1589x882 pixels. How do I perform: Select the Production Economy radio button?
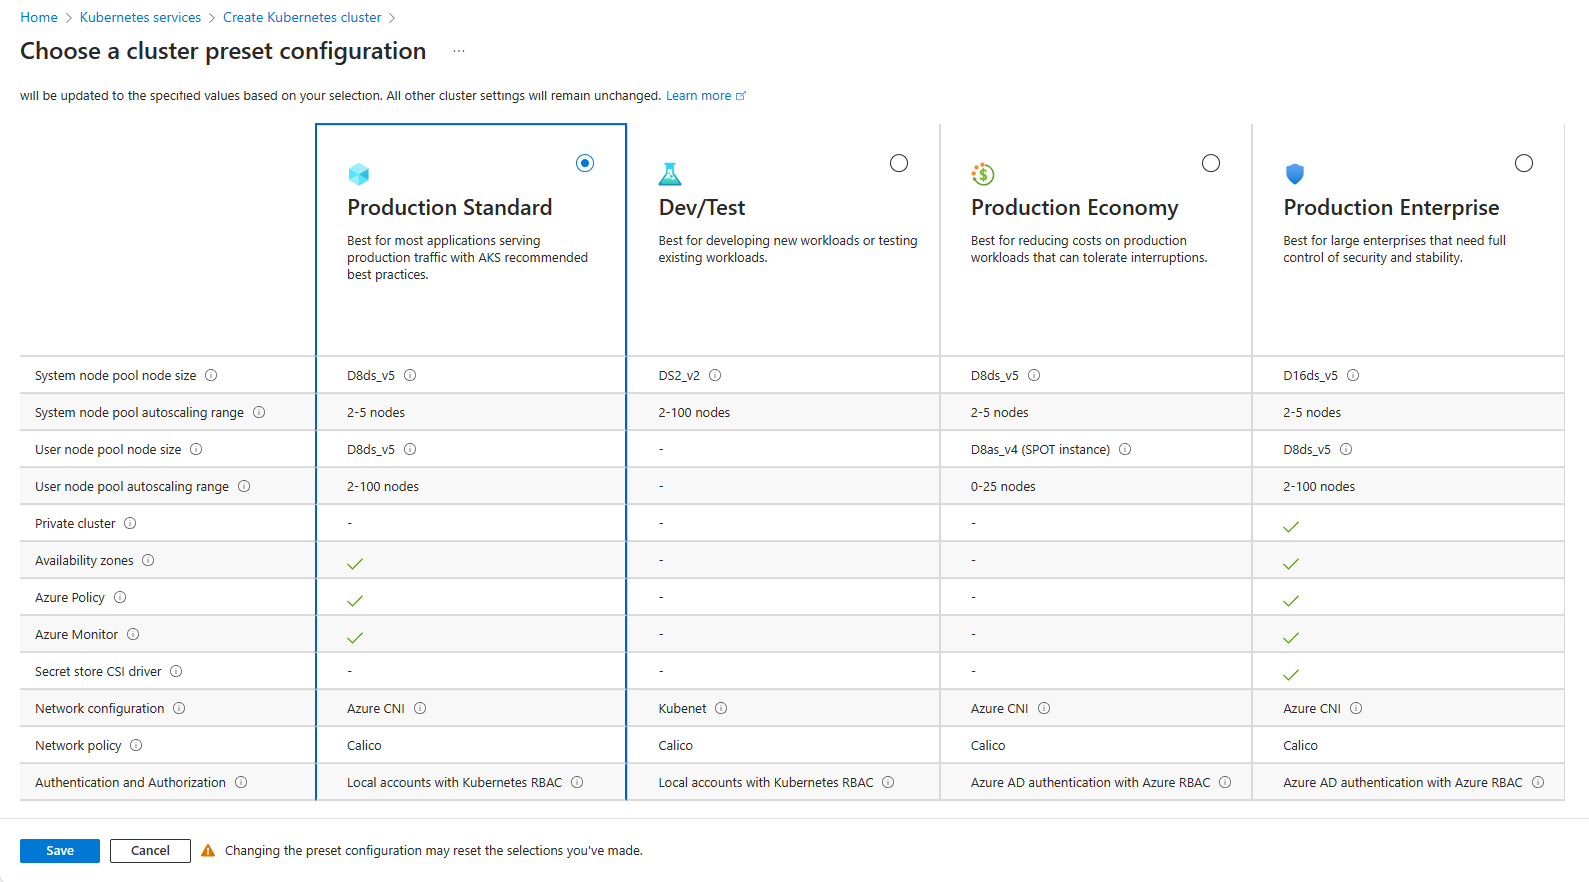coord(1211,163)
